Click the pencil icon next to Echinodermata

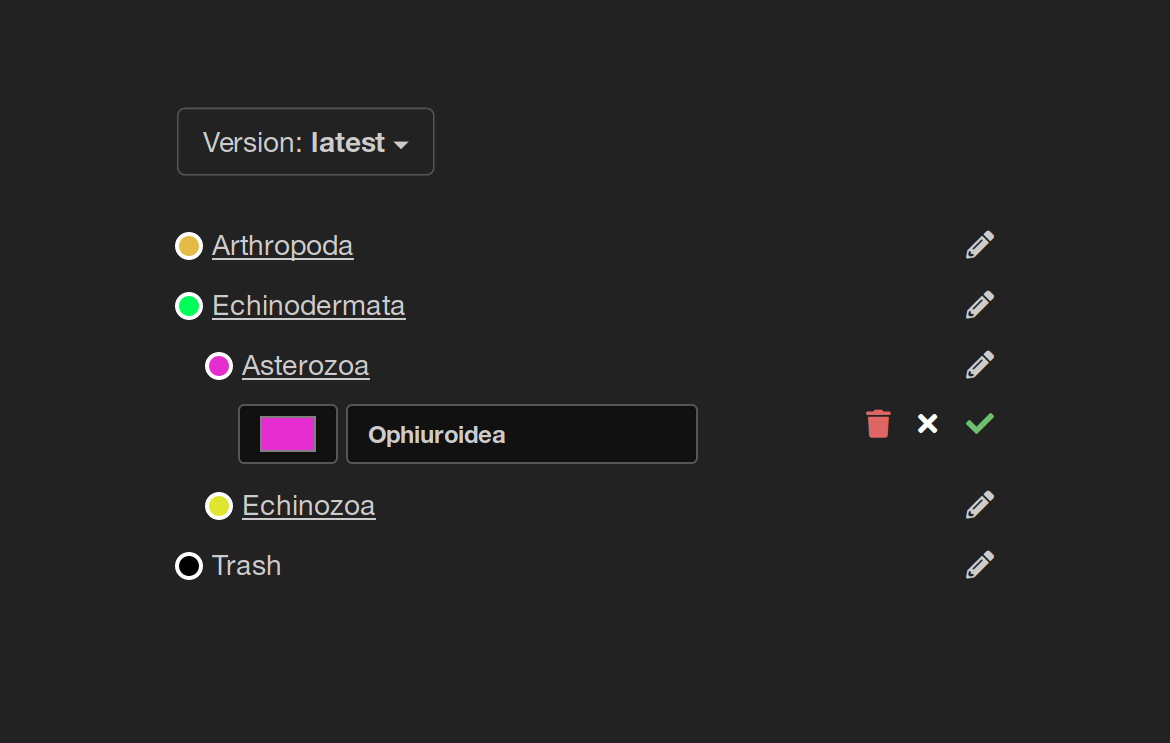[980, 305]
